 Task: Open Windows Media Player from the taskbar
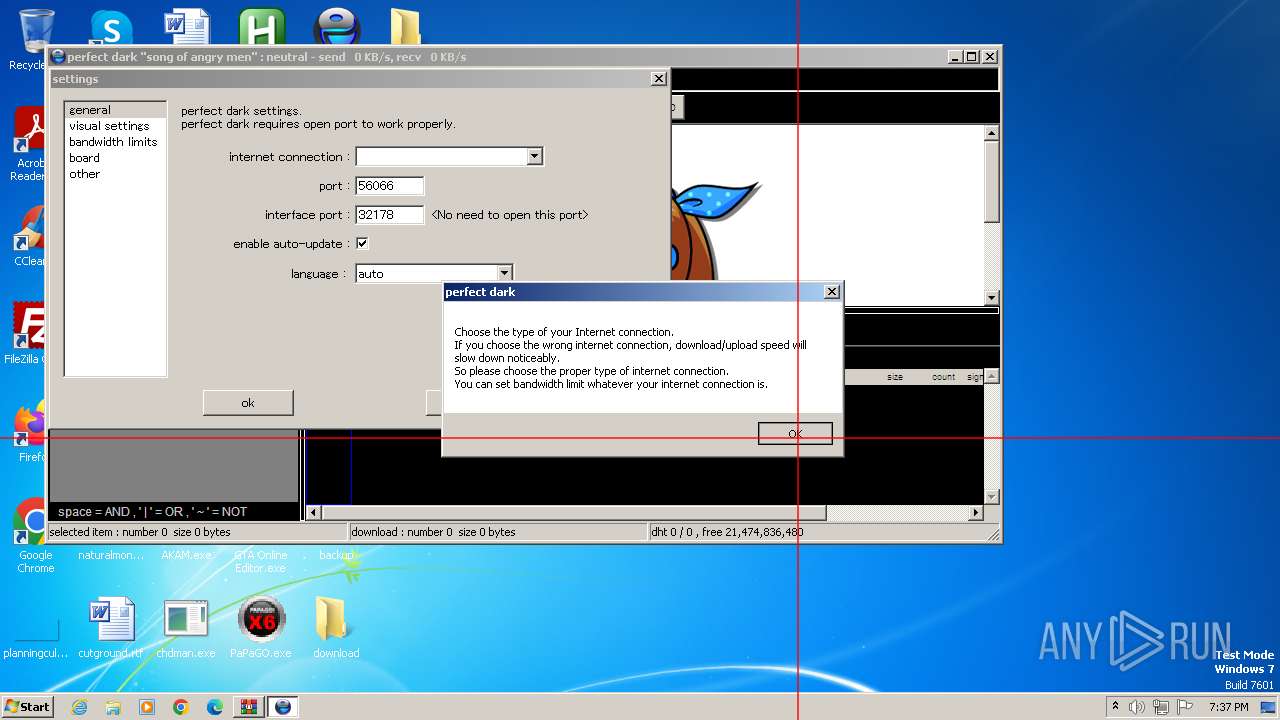pyautogui.click(x=147, y=707)
